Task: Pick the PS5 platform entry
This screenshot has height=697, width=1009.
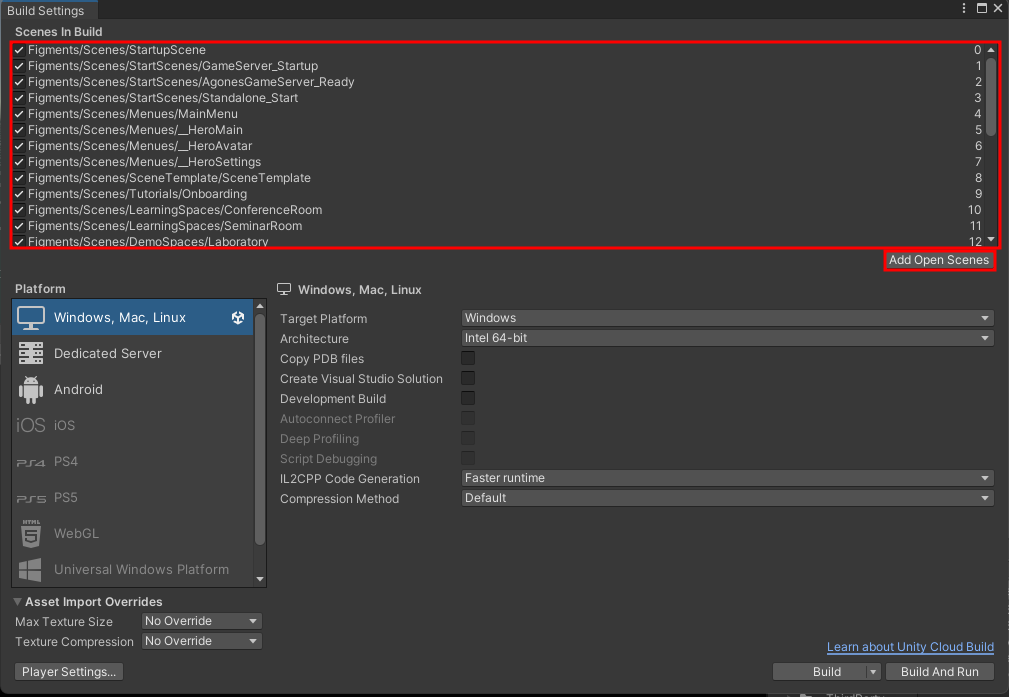Action: tap(133, 497)
